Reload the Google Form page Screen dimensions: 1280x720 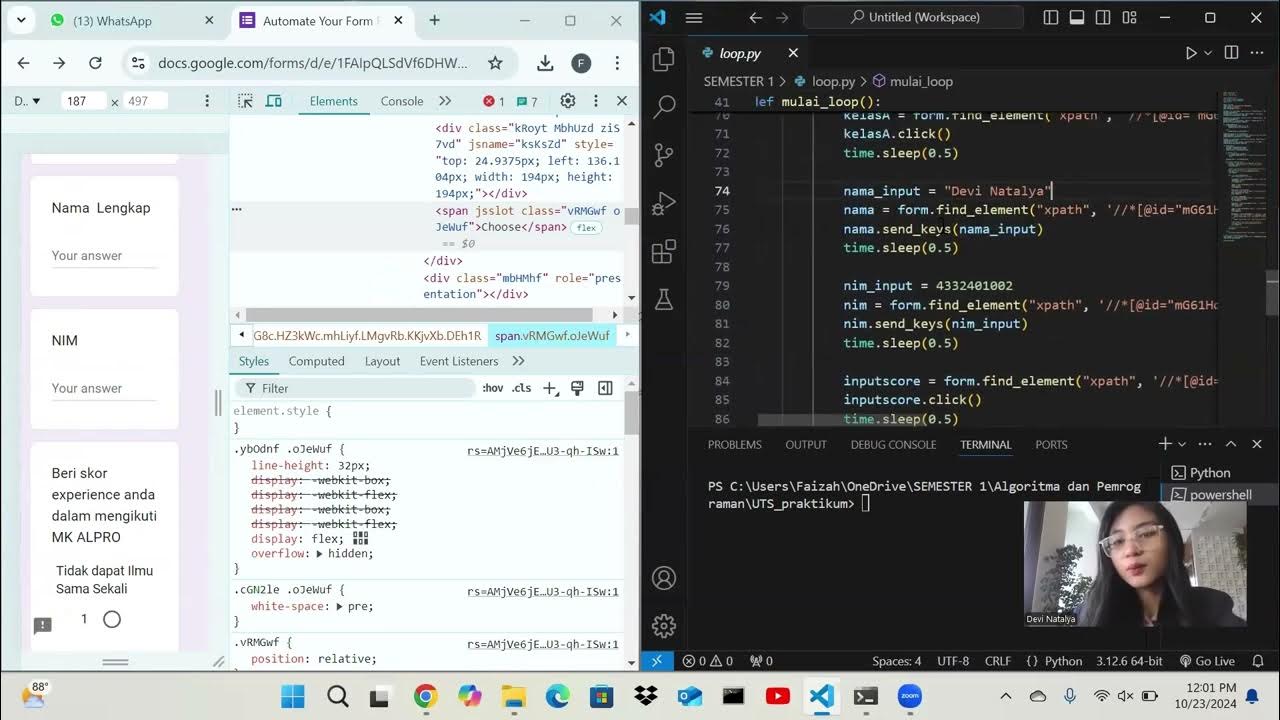pyautogui.click(x=95, y=63)
